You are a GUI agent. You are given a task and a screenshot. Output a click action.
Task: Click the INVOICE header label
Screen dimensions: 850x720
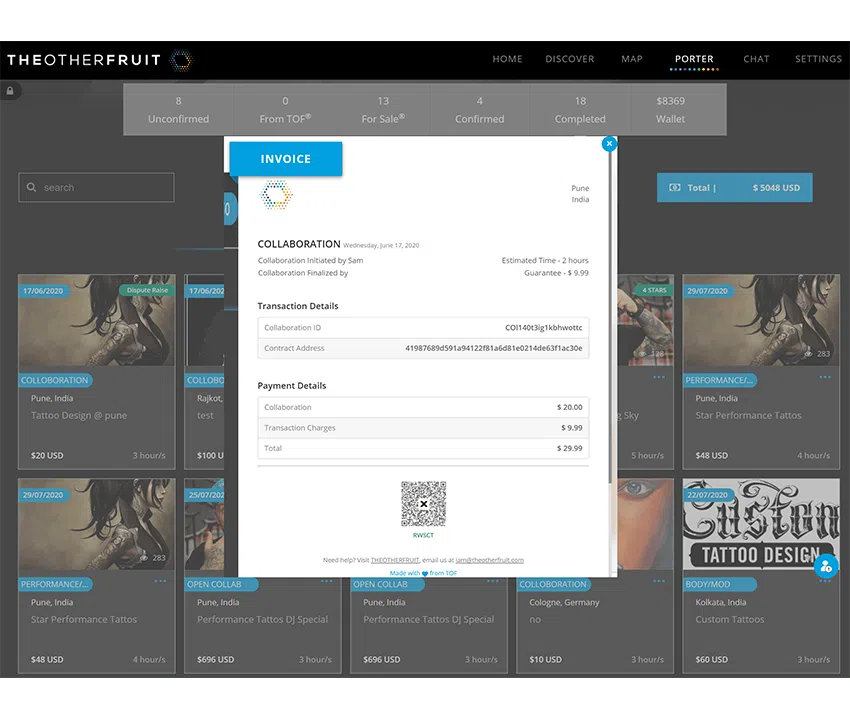286,159
